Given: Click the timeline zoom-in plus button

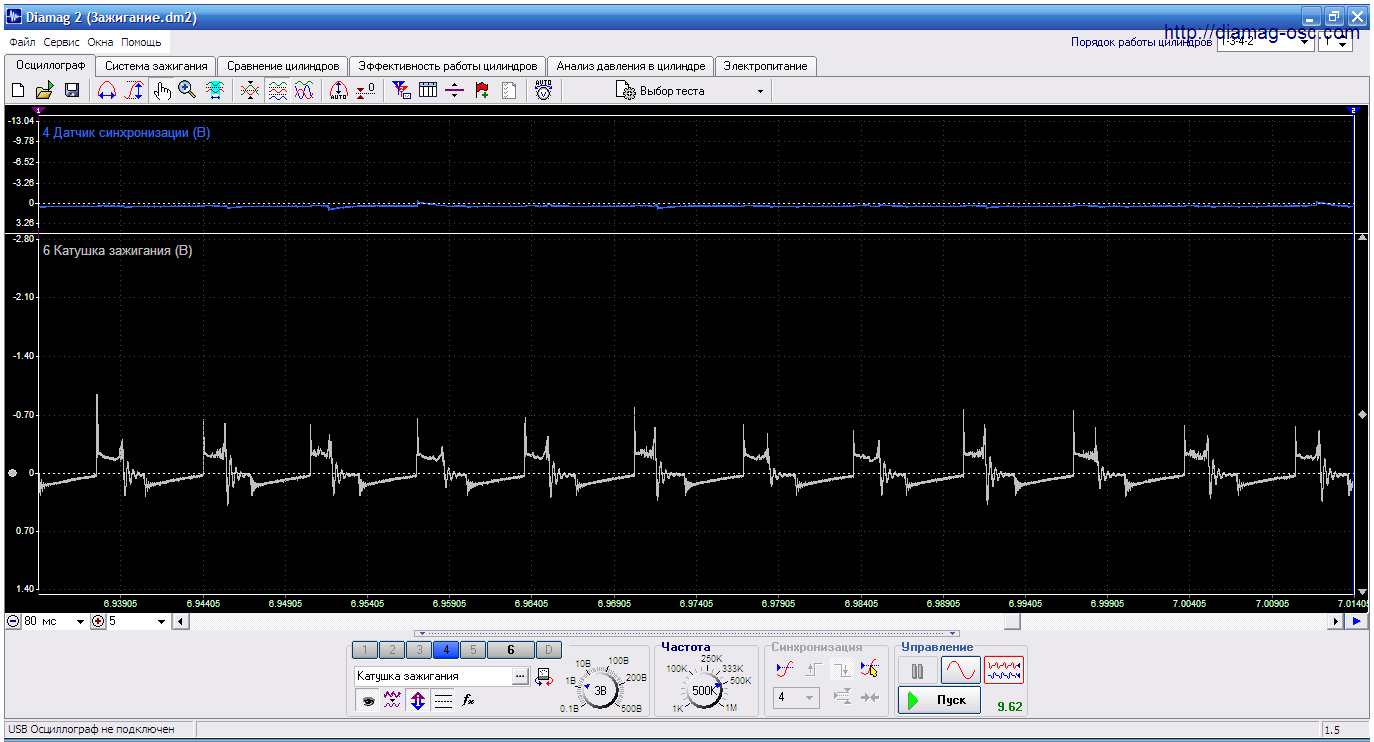Looking at the screenshot, I should click(x=98, y=622).
